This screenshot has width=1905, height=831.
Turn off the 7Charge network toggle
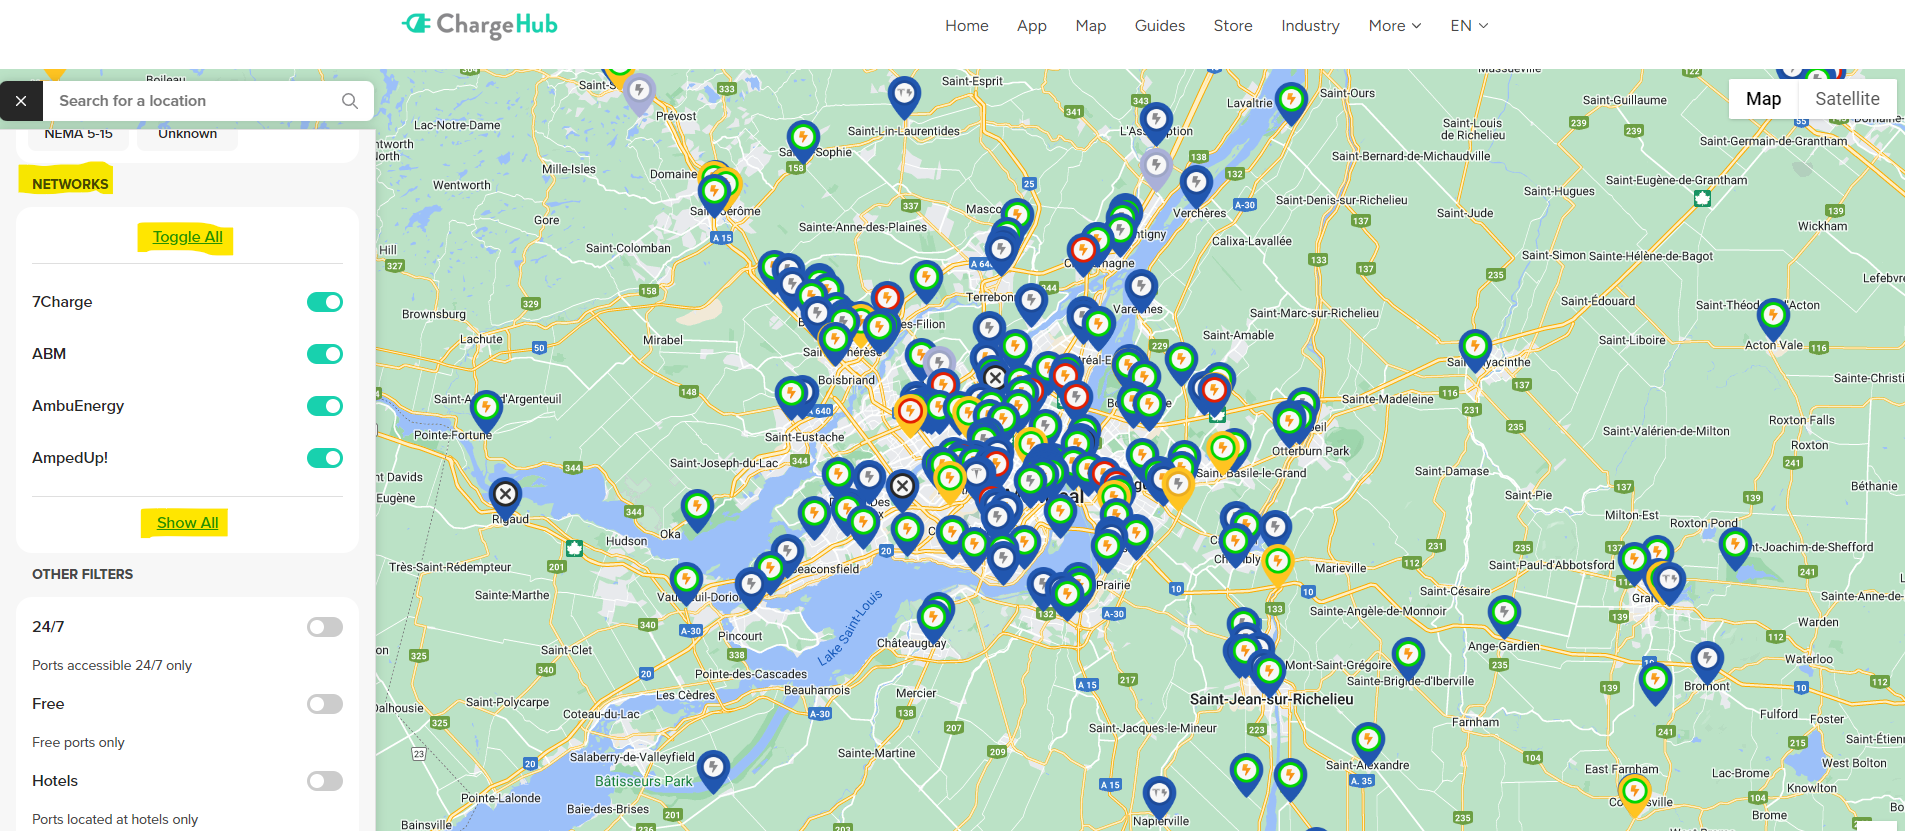325,302
